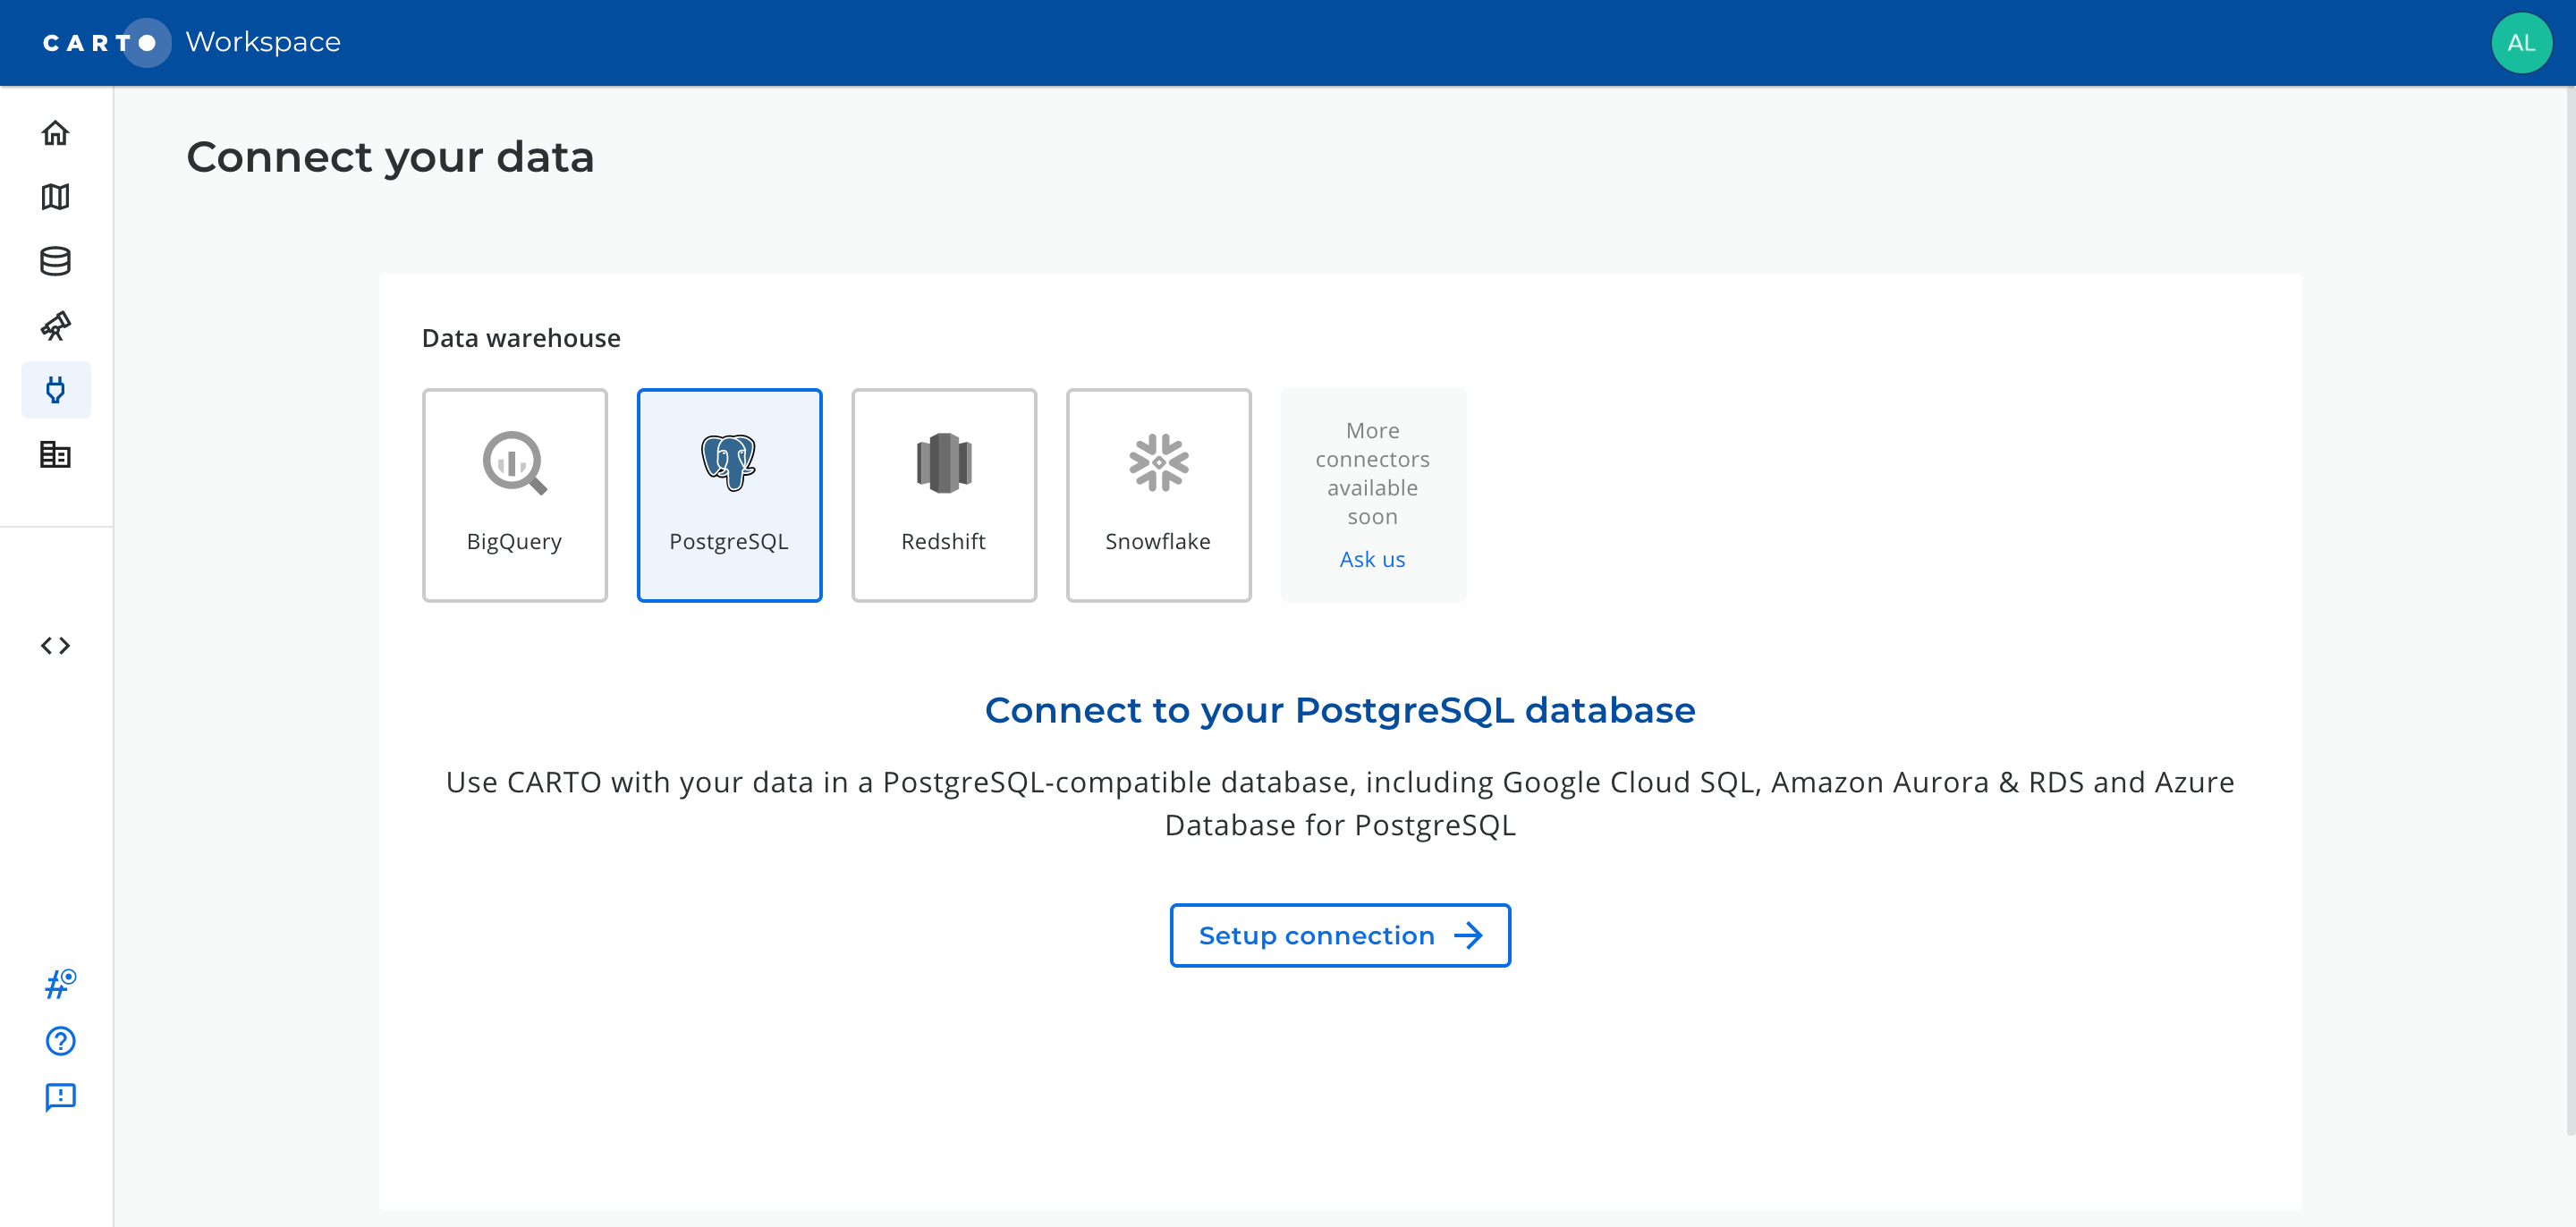Click the page vertical scrollbar
2576x1227 pixels.
pyautogui.click(x=2570, y=610)
